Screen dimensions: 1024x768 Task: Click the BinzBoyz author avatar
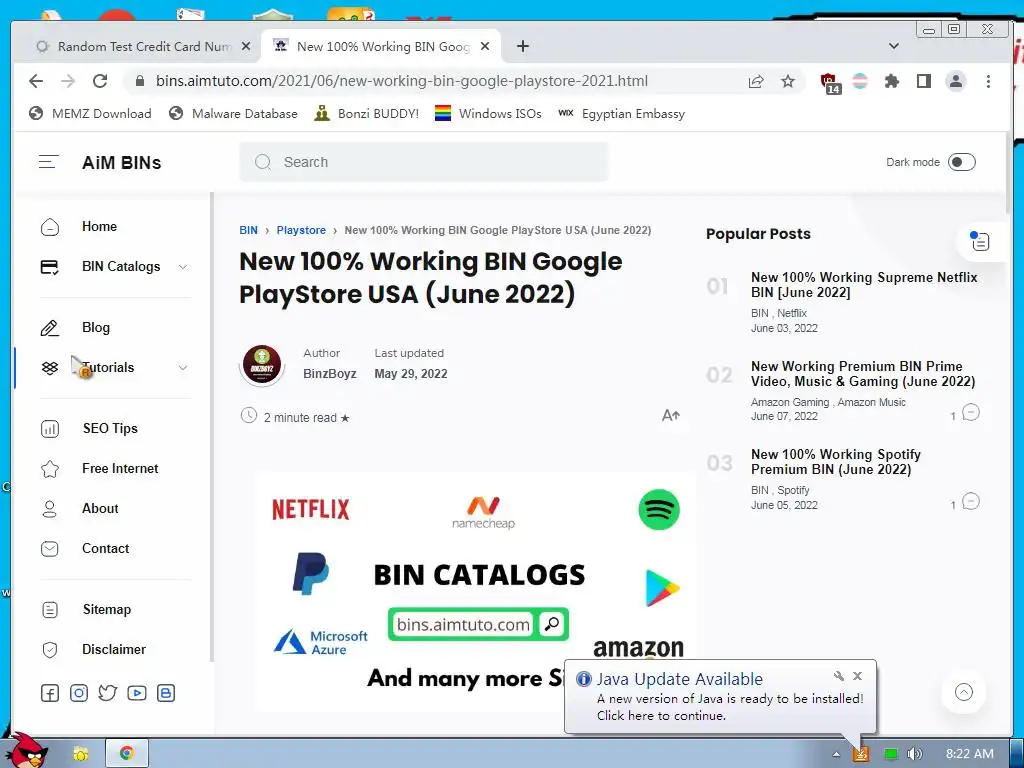[262, 364]
